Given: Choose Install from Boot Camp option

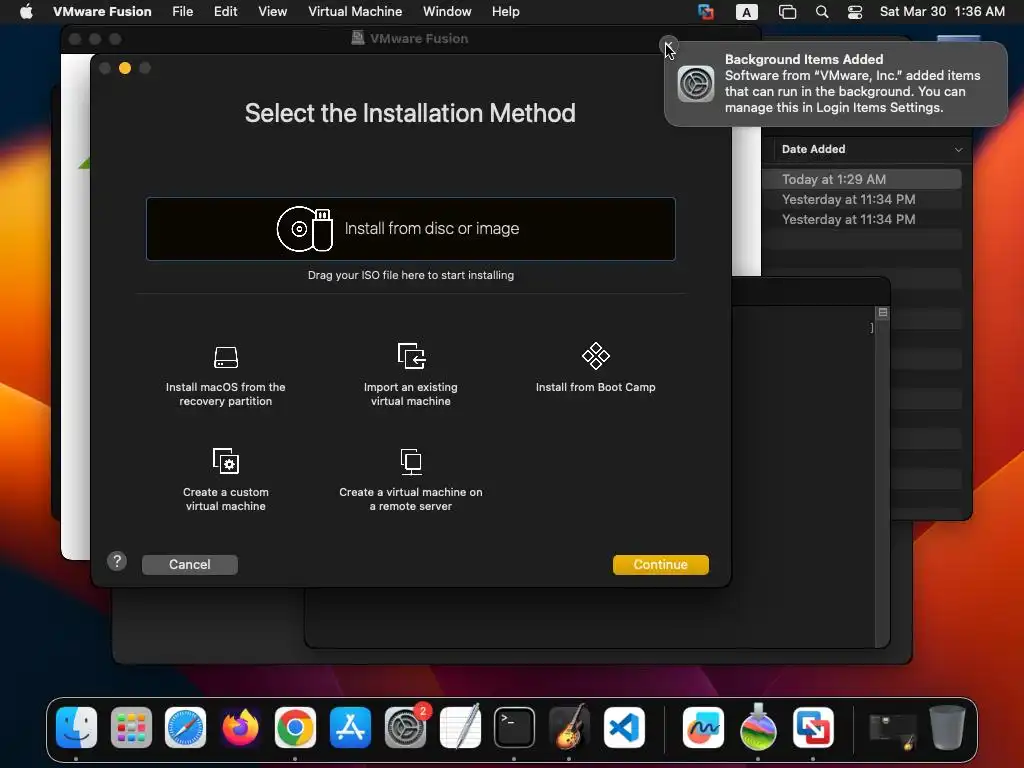Looking at the screenshot, I should [x=596, y=368].
